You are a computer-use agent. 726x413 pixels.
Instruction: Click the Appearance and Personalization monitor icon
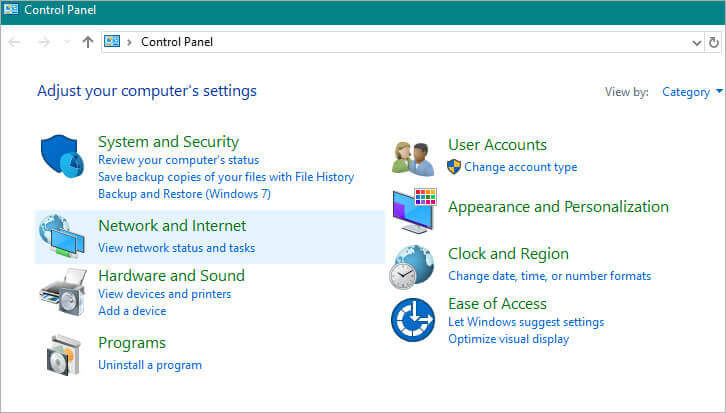[x=414, y=211]
